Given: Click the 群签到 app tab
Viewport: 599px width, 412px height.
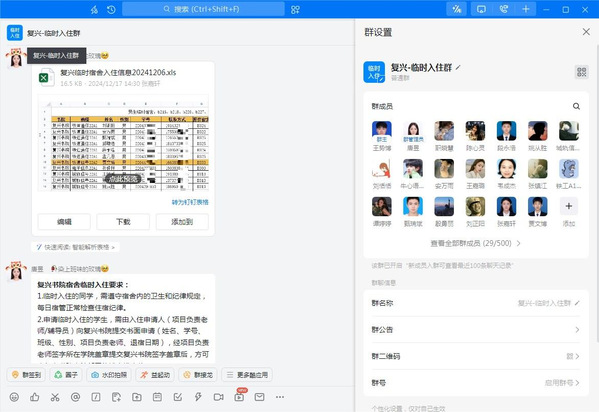Looking at the screenshot, I should pyautogui.click(x=26, y=375).
